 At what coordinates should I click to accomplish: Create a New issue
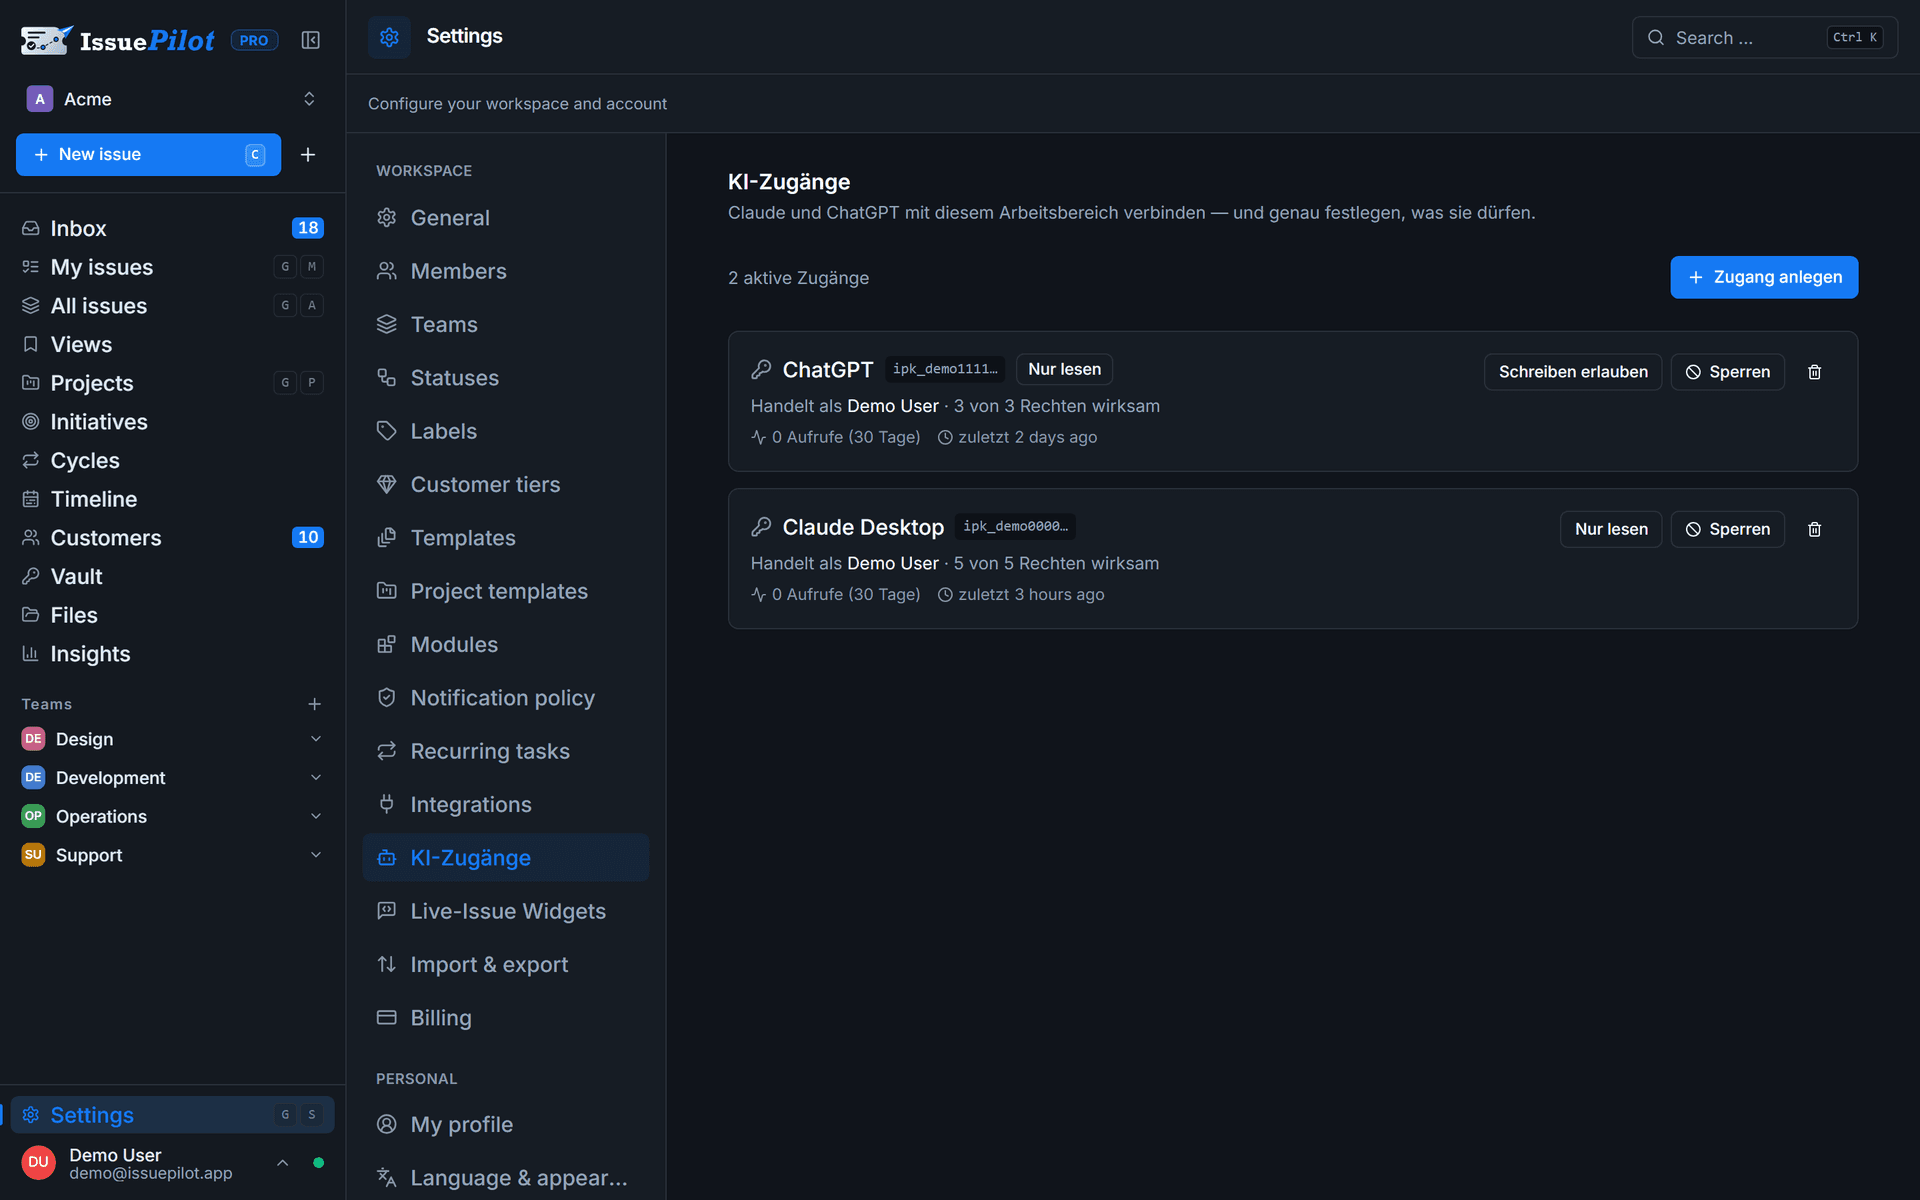pyautogui.click(x=148, y=154)
